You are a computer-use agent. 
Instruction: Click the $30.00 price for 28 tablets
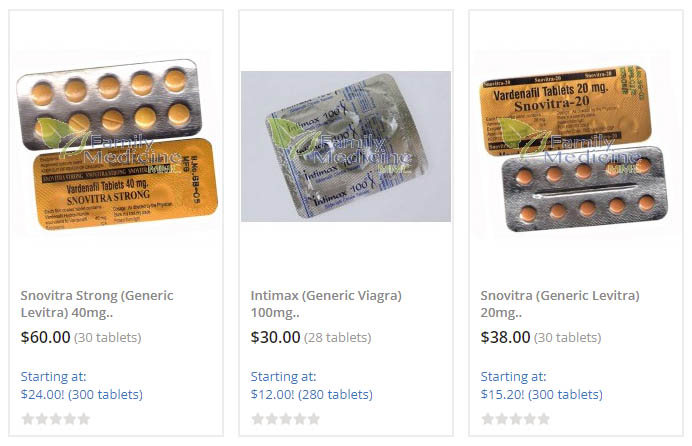[x=275, y=337]
